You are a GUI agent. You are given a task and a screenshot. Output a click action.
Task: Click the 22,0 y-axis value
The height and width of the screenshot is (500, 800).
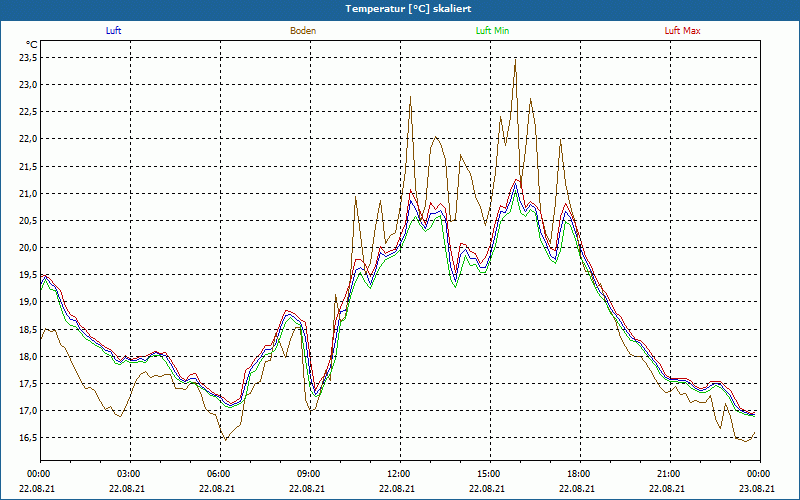(x=28, y=139)
